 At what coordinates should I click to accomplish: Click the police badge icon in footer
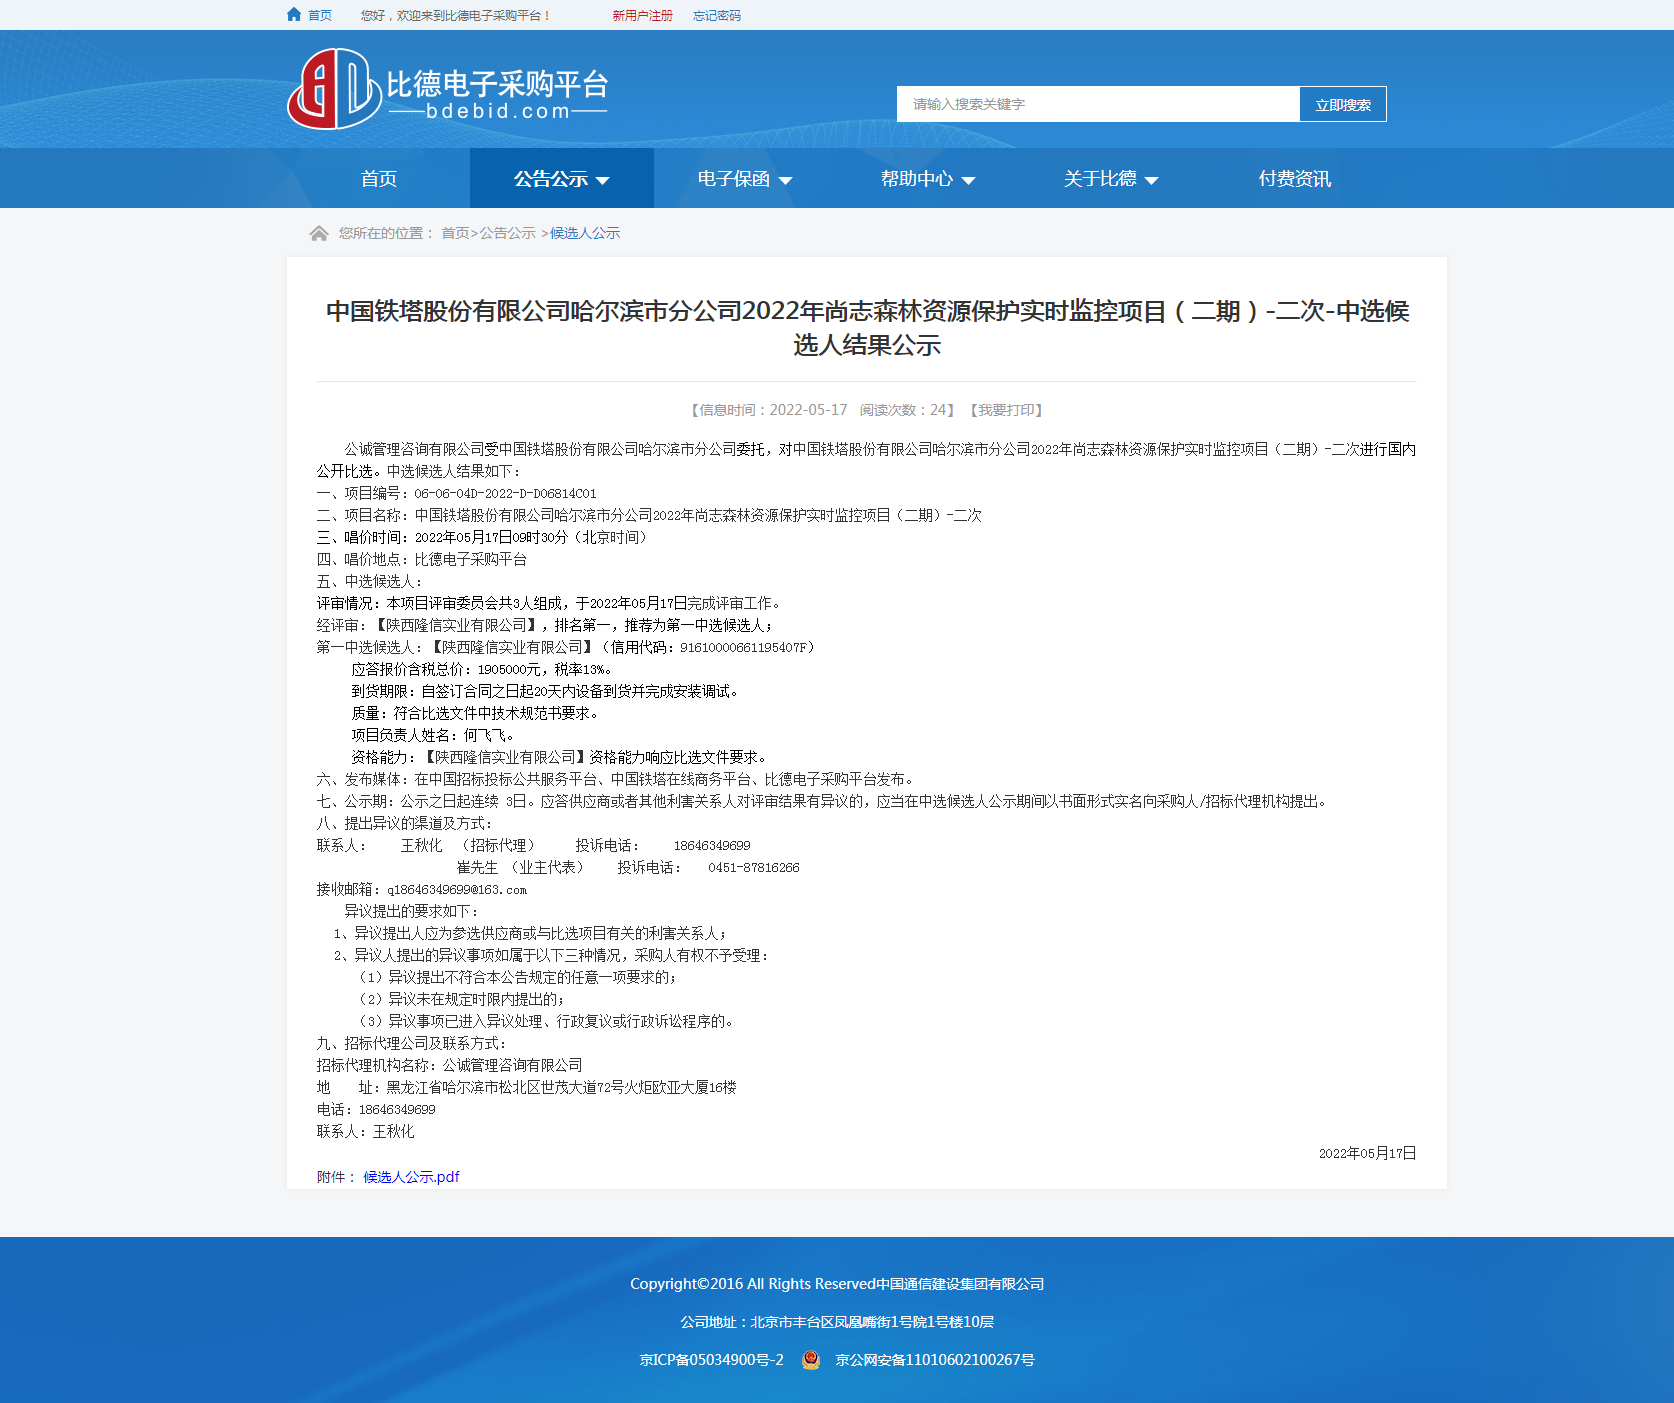pyautogui.click(x=811, y=1360)
